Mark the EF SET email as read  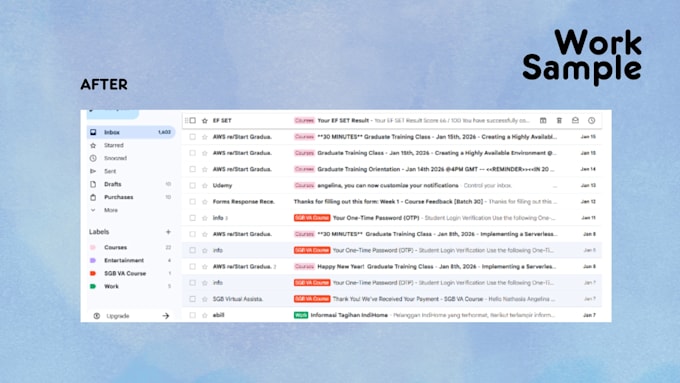(x=575, y=121)
